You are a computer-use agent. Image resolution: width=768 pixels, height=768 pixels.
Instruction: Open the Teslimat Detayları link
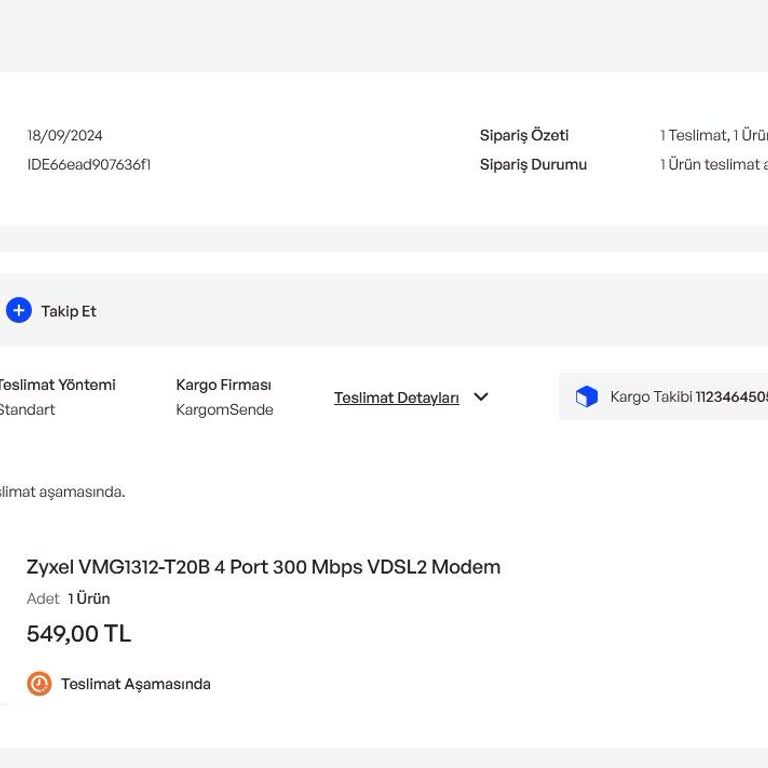(x=396, y=398)
